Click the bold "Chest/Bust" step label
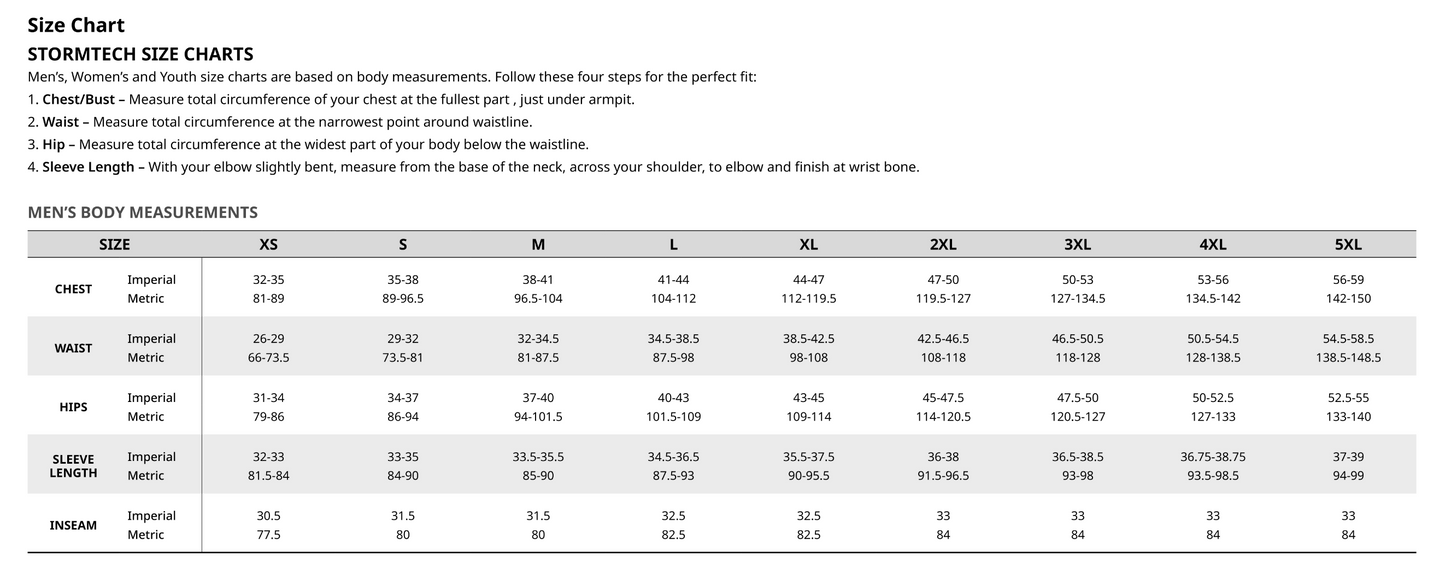 click(x=80, y=100)
